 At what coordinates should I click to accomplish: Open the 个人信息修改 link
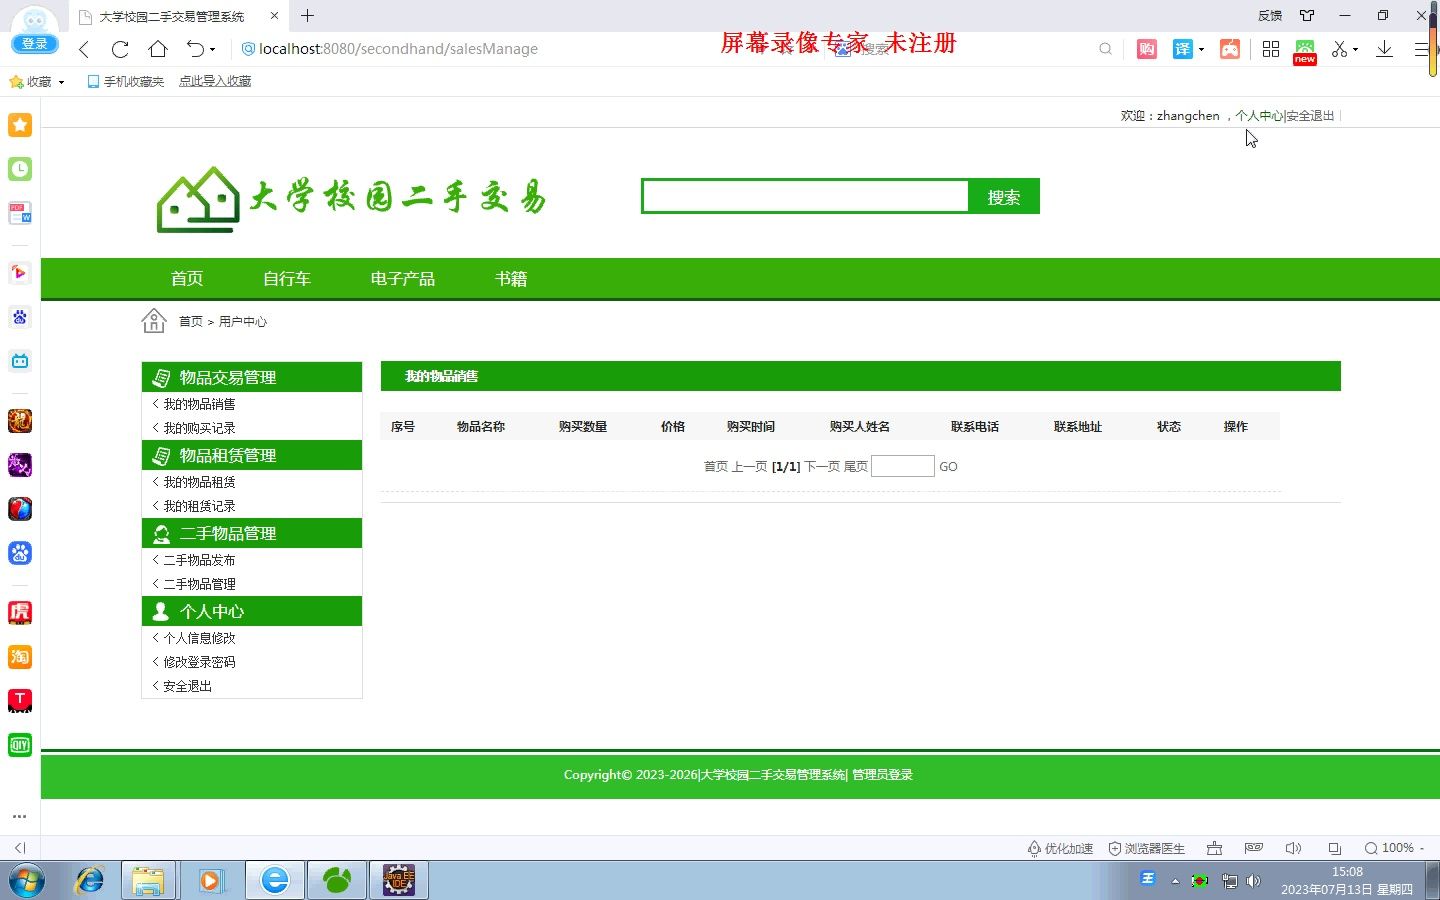(x=199, y=637)
